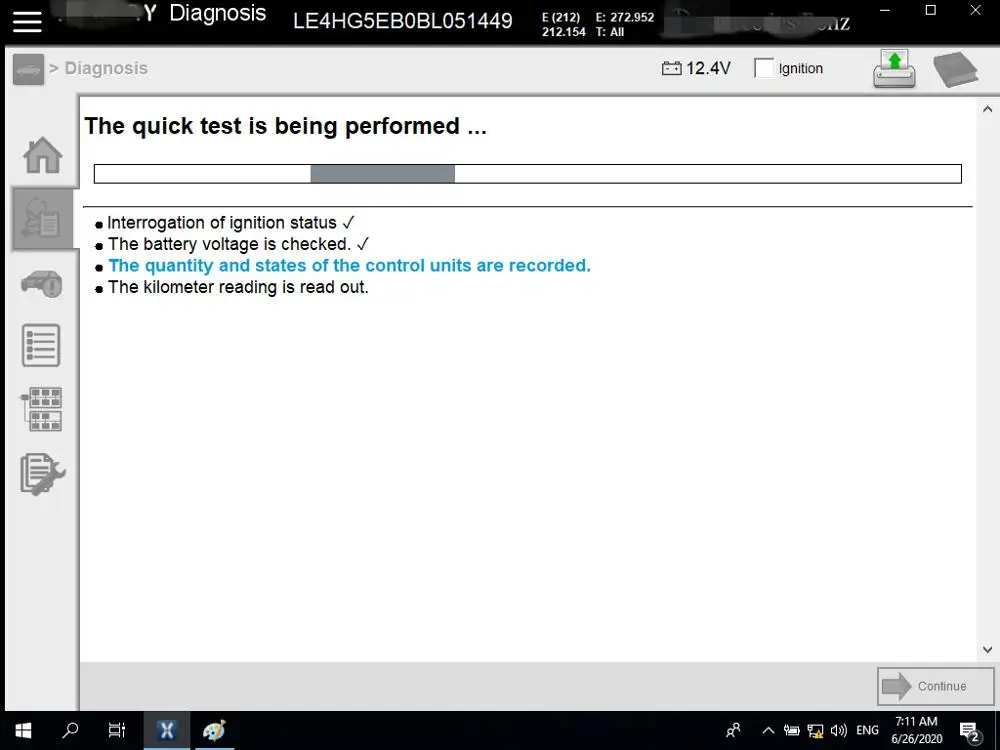Screen dimensions: 1000x750
Task: Toggle the Ignition checkbox
Action: [763, 68]
